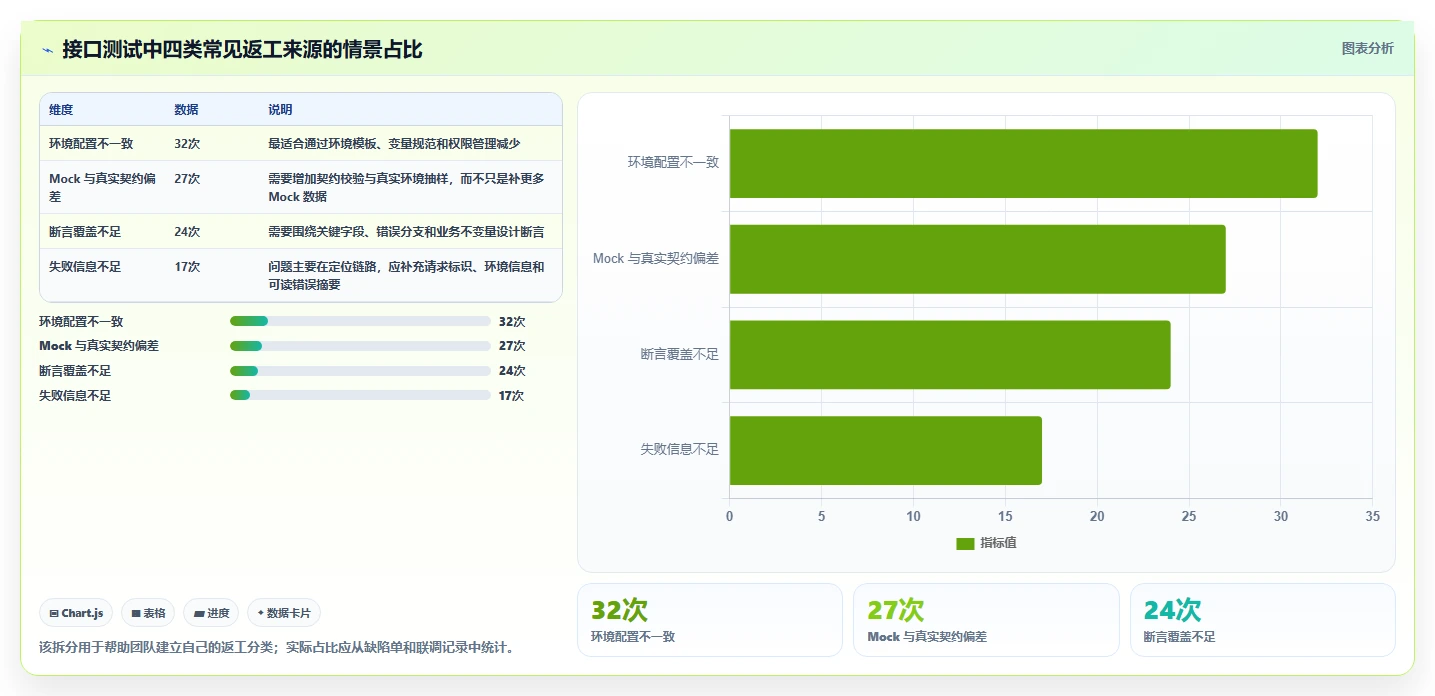Screen dimensions: 1435x696
Task: Click the 环境配置不一致 table row cell
Action: pos(91,144)
